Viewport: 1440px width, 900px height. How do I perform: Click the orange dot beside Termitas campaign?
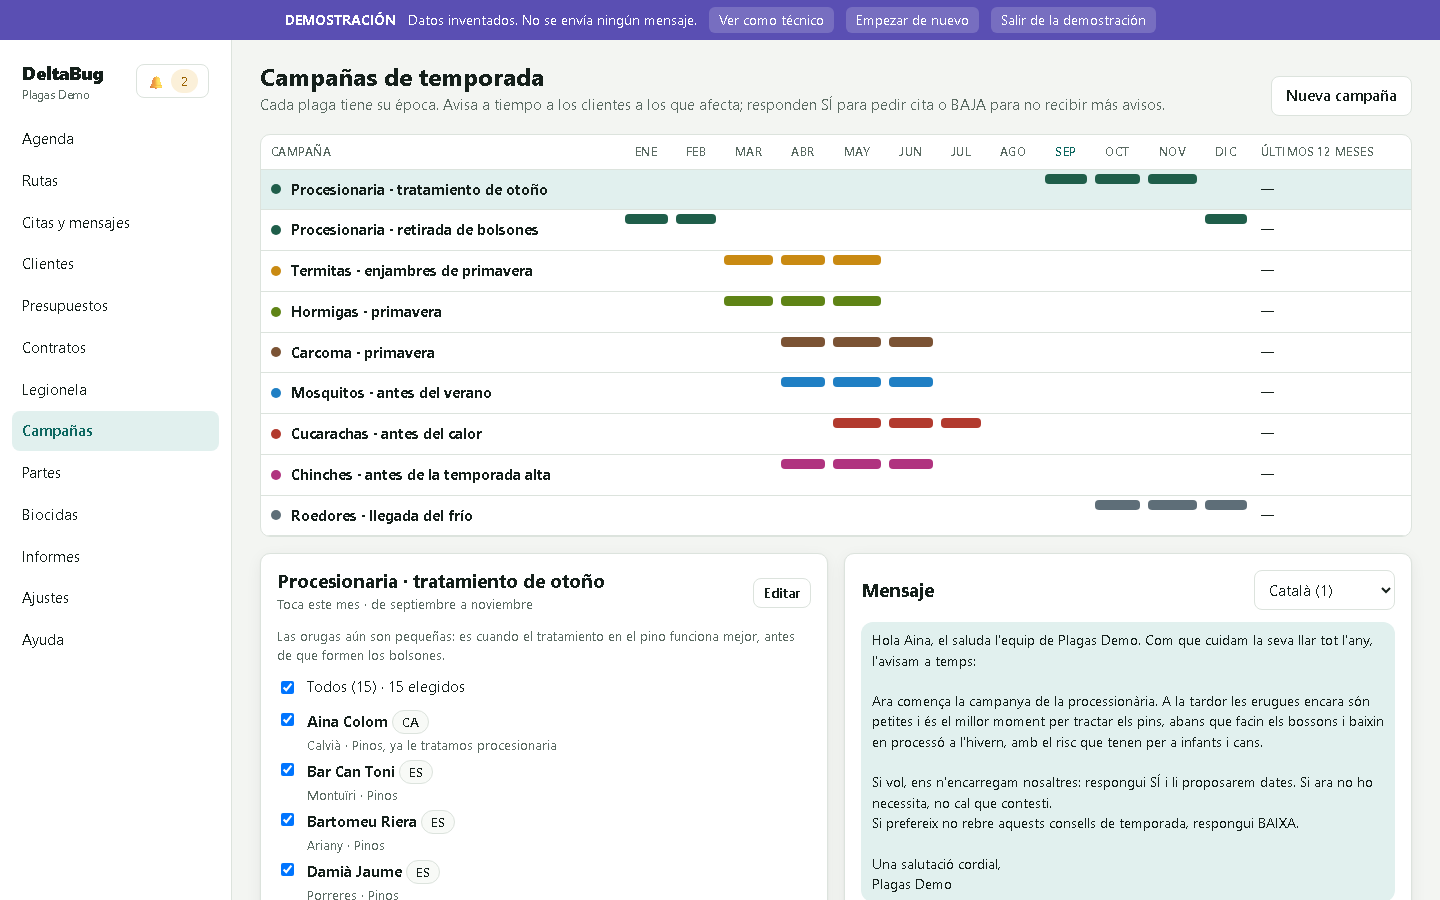pyautogui.click(x=276, y=271)
